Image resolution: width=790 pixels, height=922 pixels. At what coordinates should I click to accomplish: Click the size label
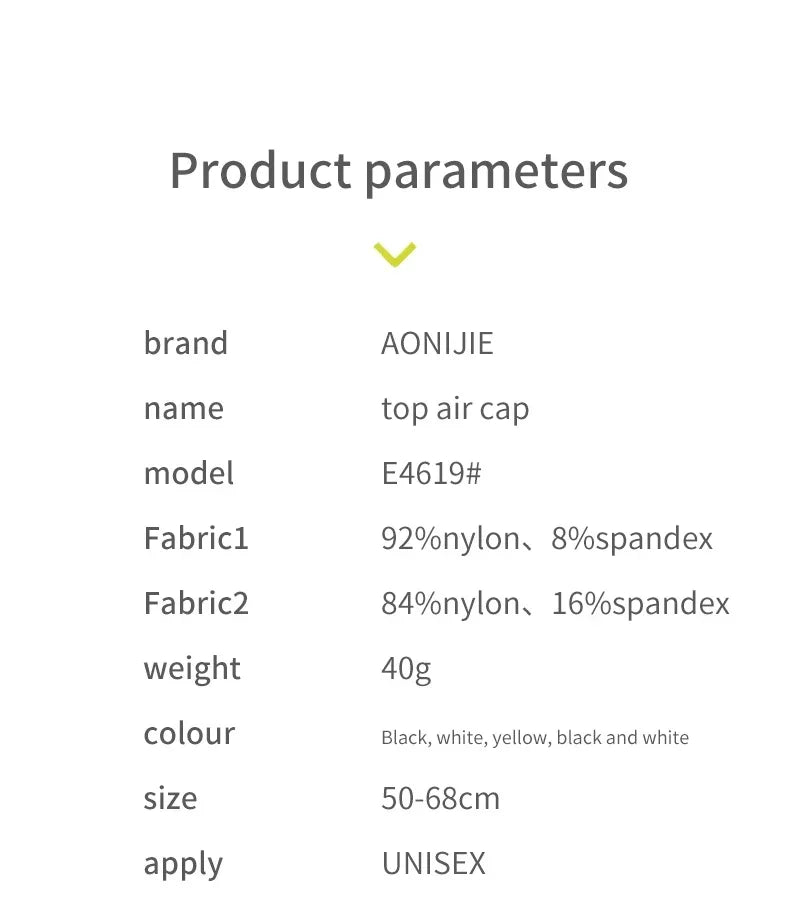click(x=170, y=798)
